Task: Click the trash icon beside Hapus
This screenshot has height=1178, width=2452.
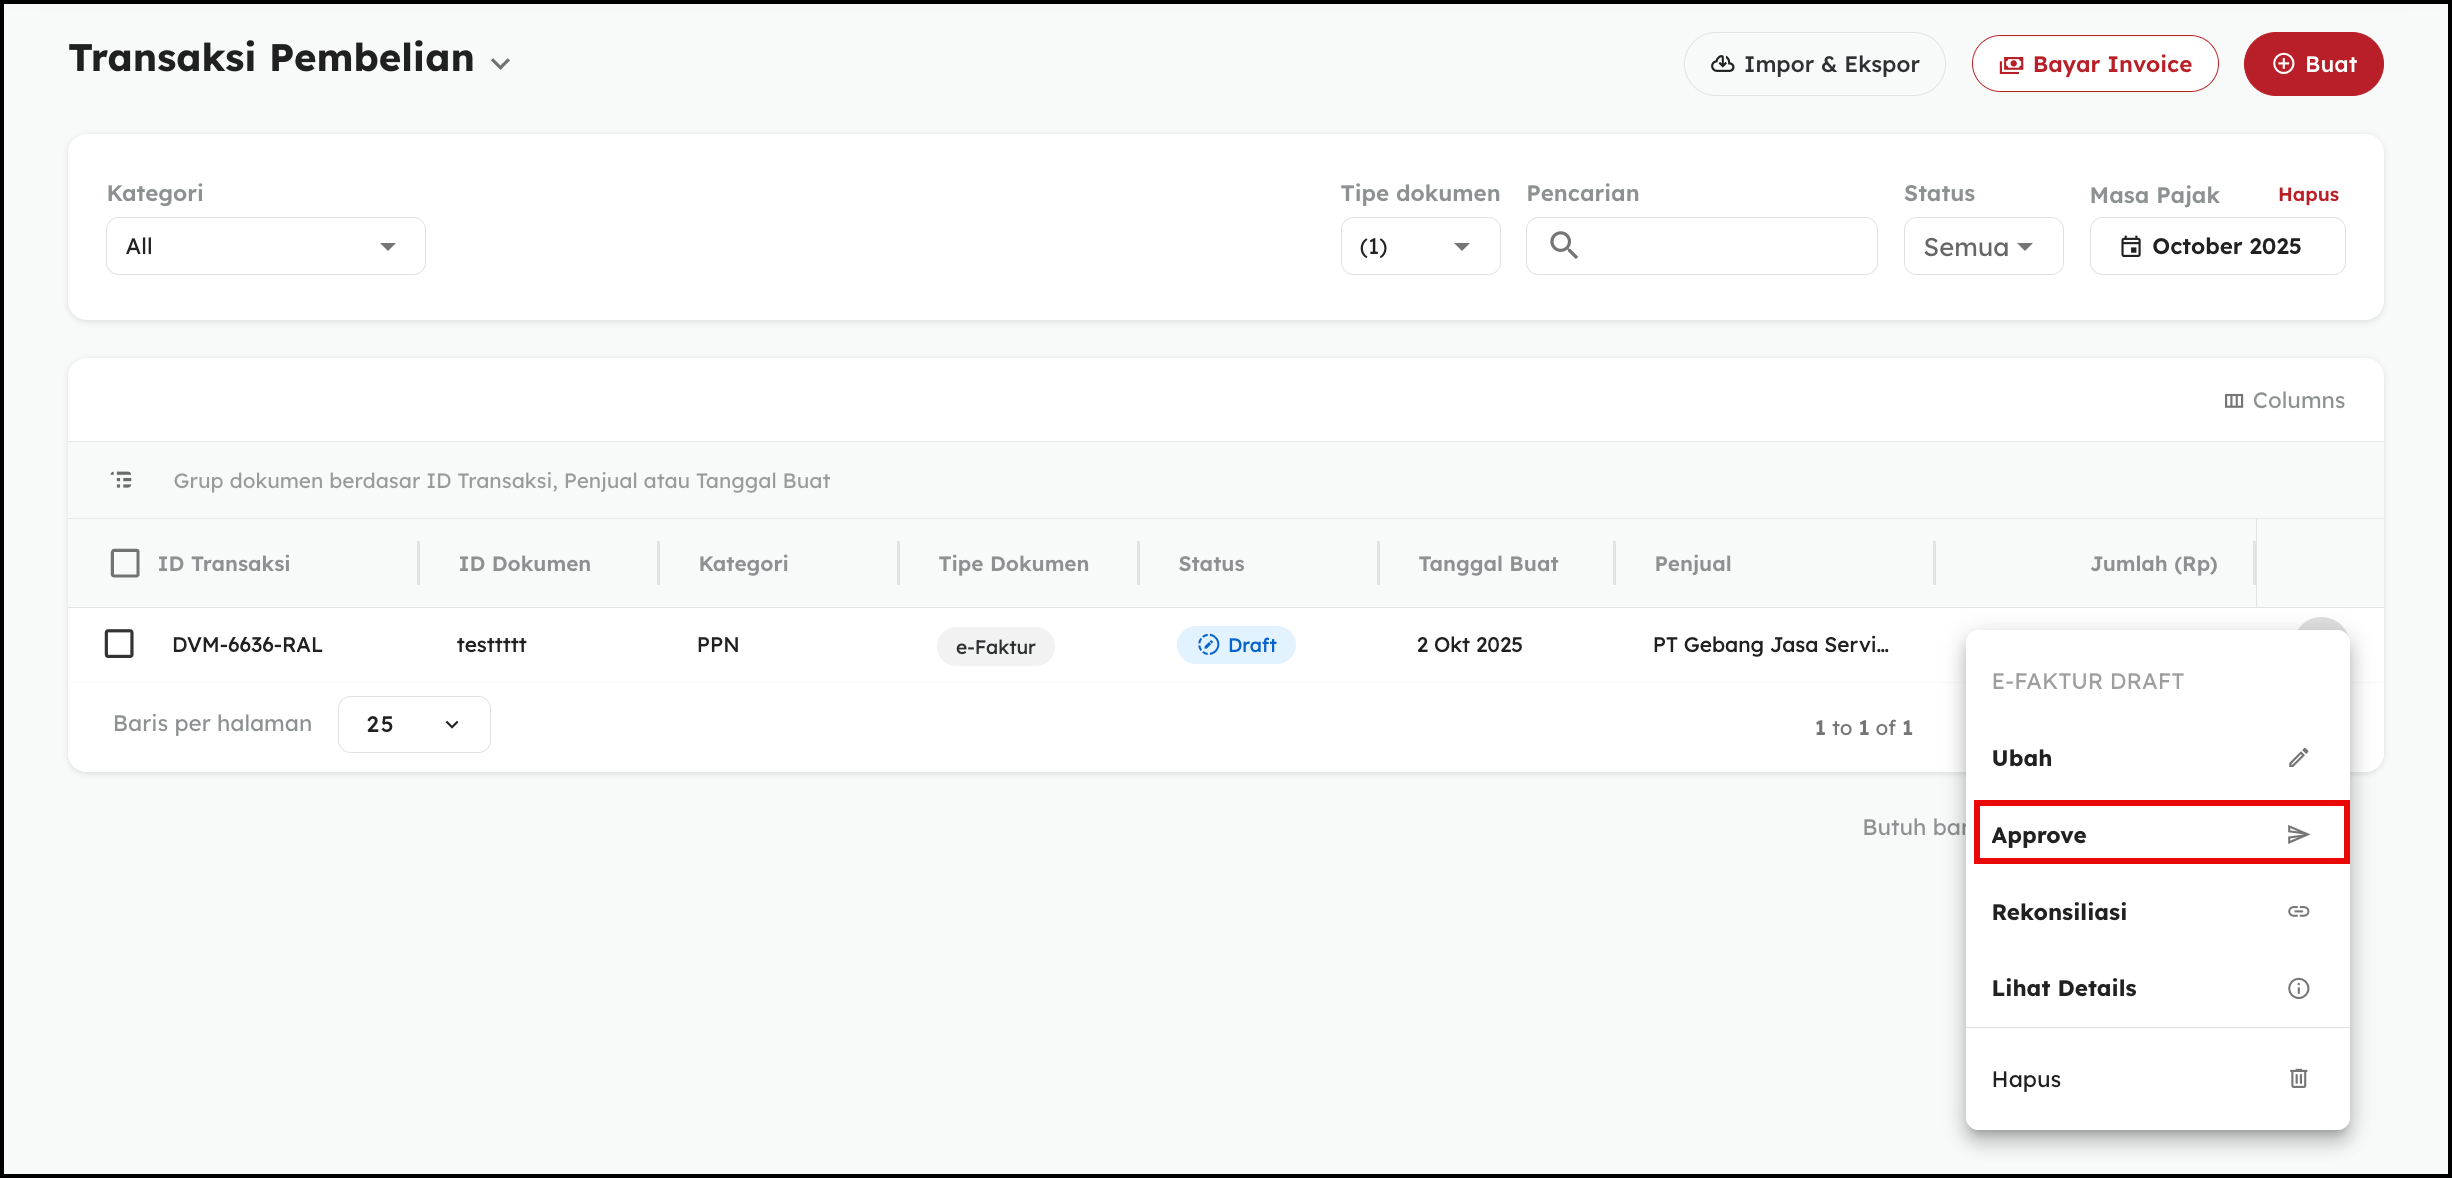Action: [x=2298, y=1078]
